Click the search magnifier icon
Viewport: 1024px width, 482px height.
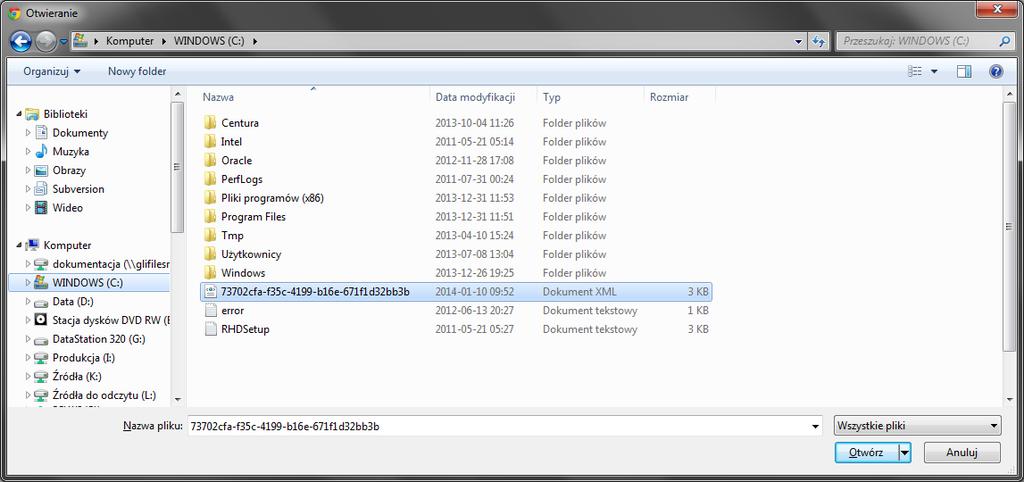[x=1004, y=40]
